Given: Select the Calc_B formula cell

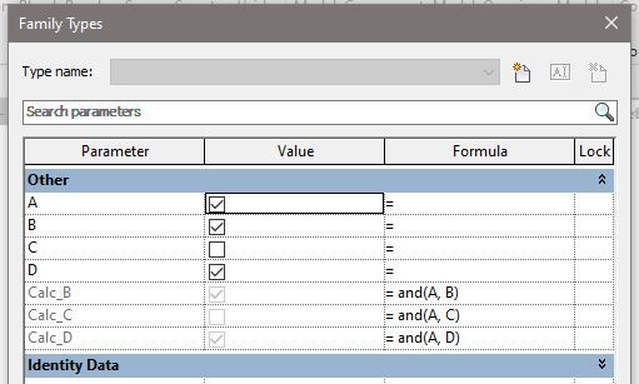Looking at the screenshot, I should (x=479, y=293).
